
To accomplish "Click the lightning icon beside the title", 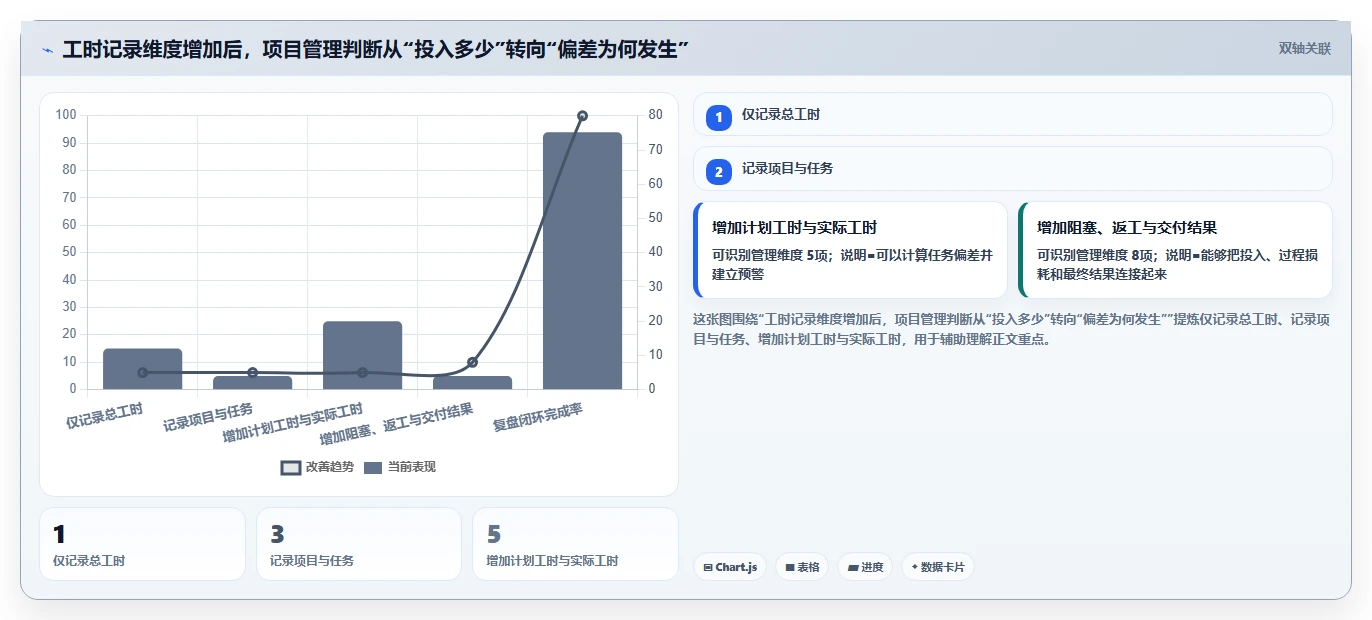I will [47, 50].
